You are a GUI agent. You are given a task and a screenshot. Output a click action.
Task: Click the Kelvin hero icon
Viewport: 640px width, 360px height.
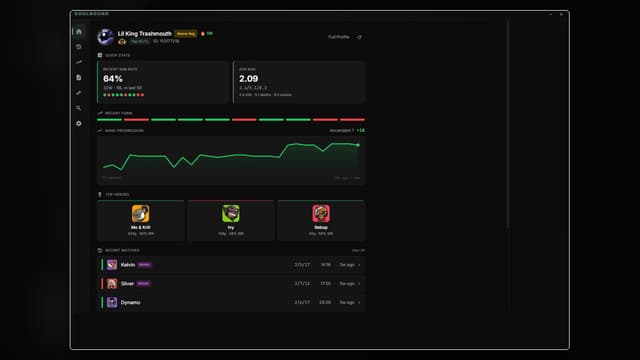pos(112,265)
